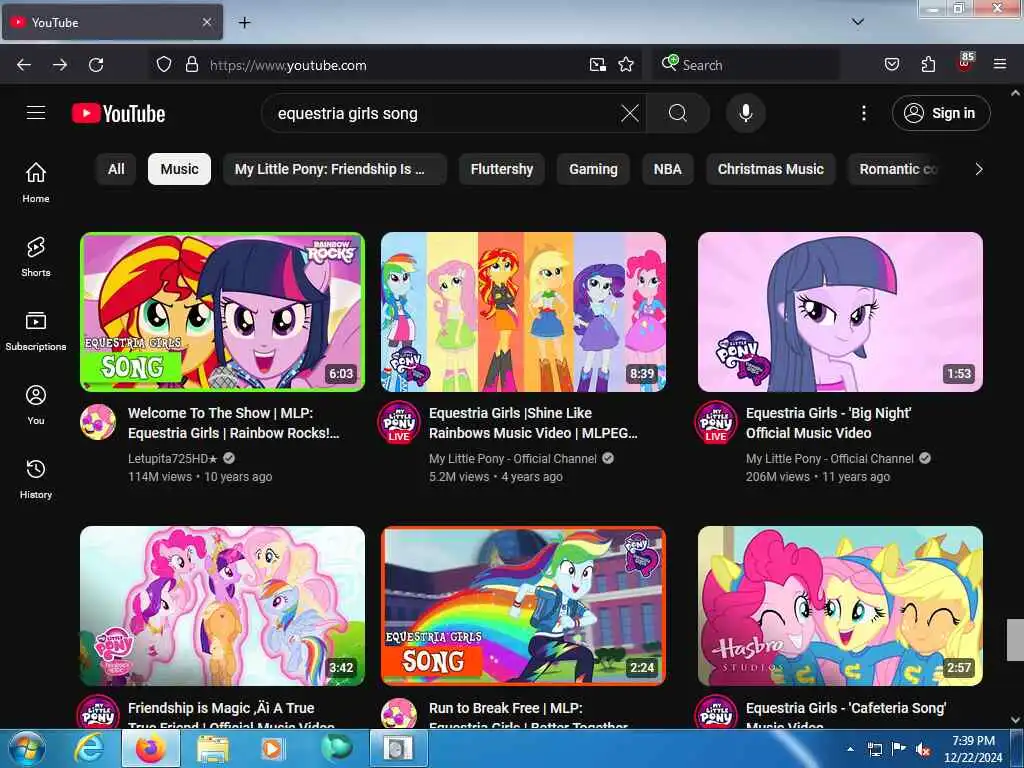Go forward with the browser forward arrow
This screenshot has width=1024, height=768.
point(60,65)
